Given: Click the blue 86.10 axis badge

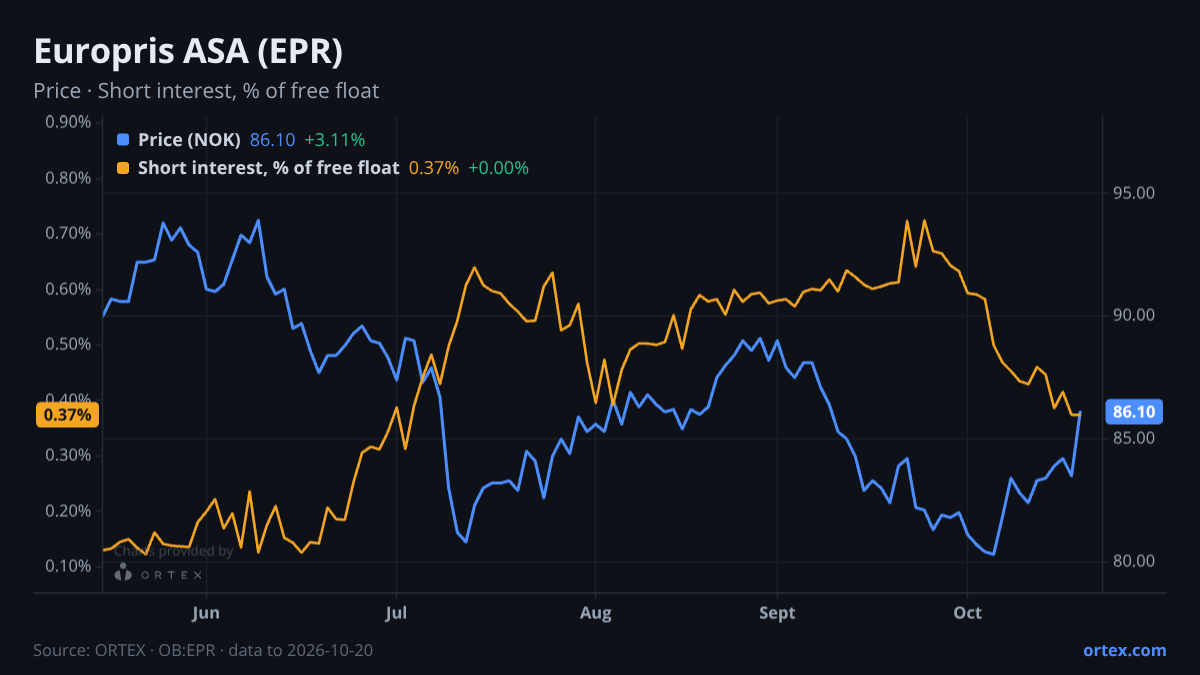Looking at the screenshot, I should (1134, 411).
